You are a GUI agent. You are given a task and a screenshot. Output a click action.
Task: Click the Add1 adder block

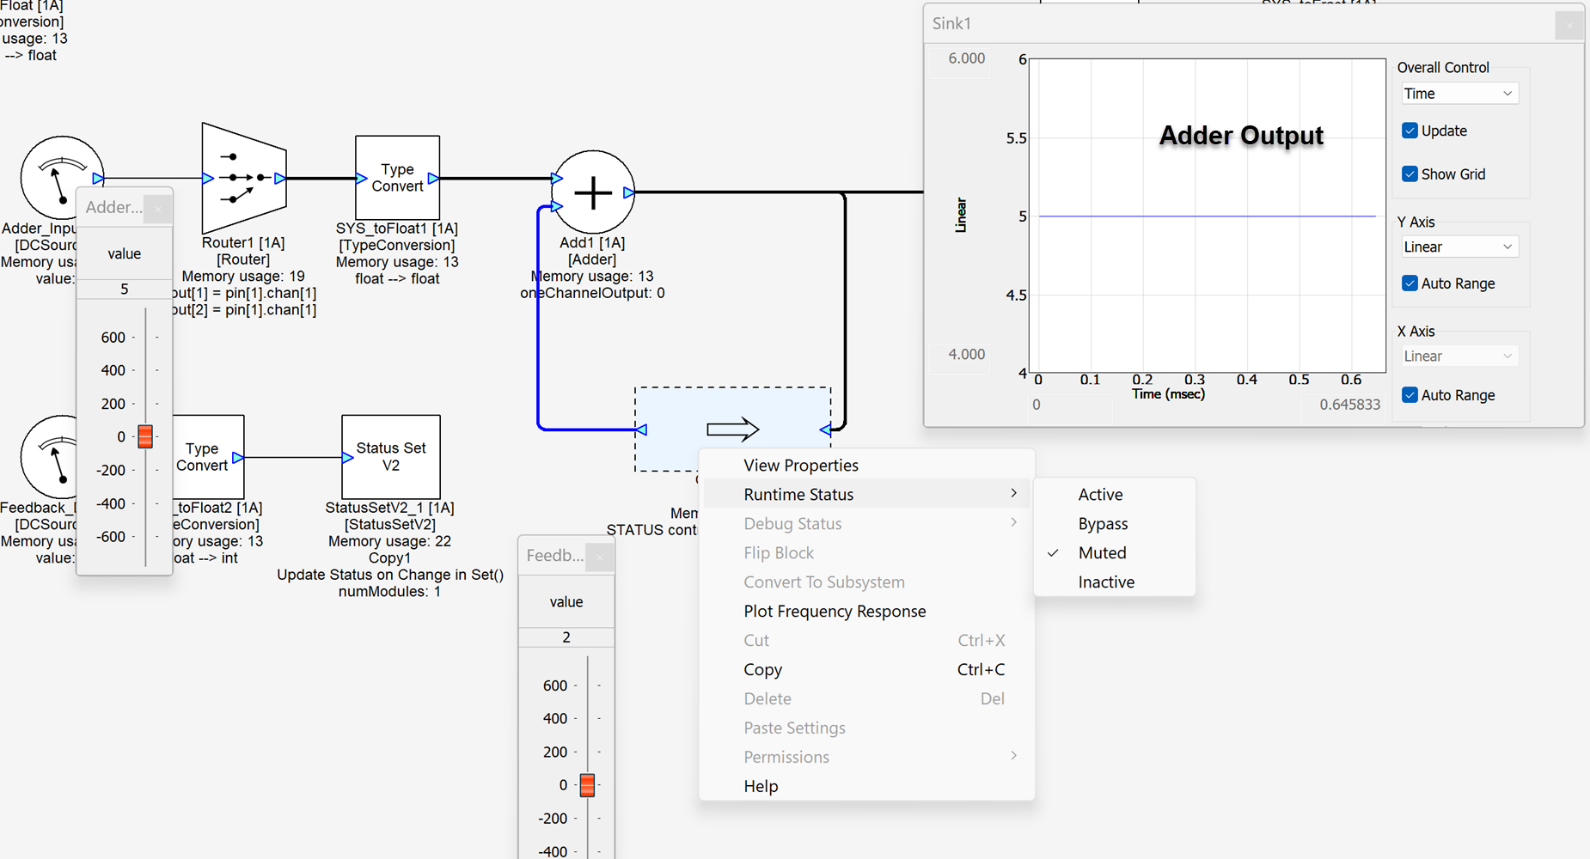coord(593,192)
